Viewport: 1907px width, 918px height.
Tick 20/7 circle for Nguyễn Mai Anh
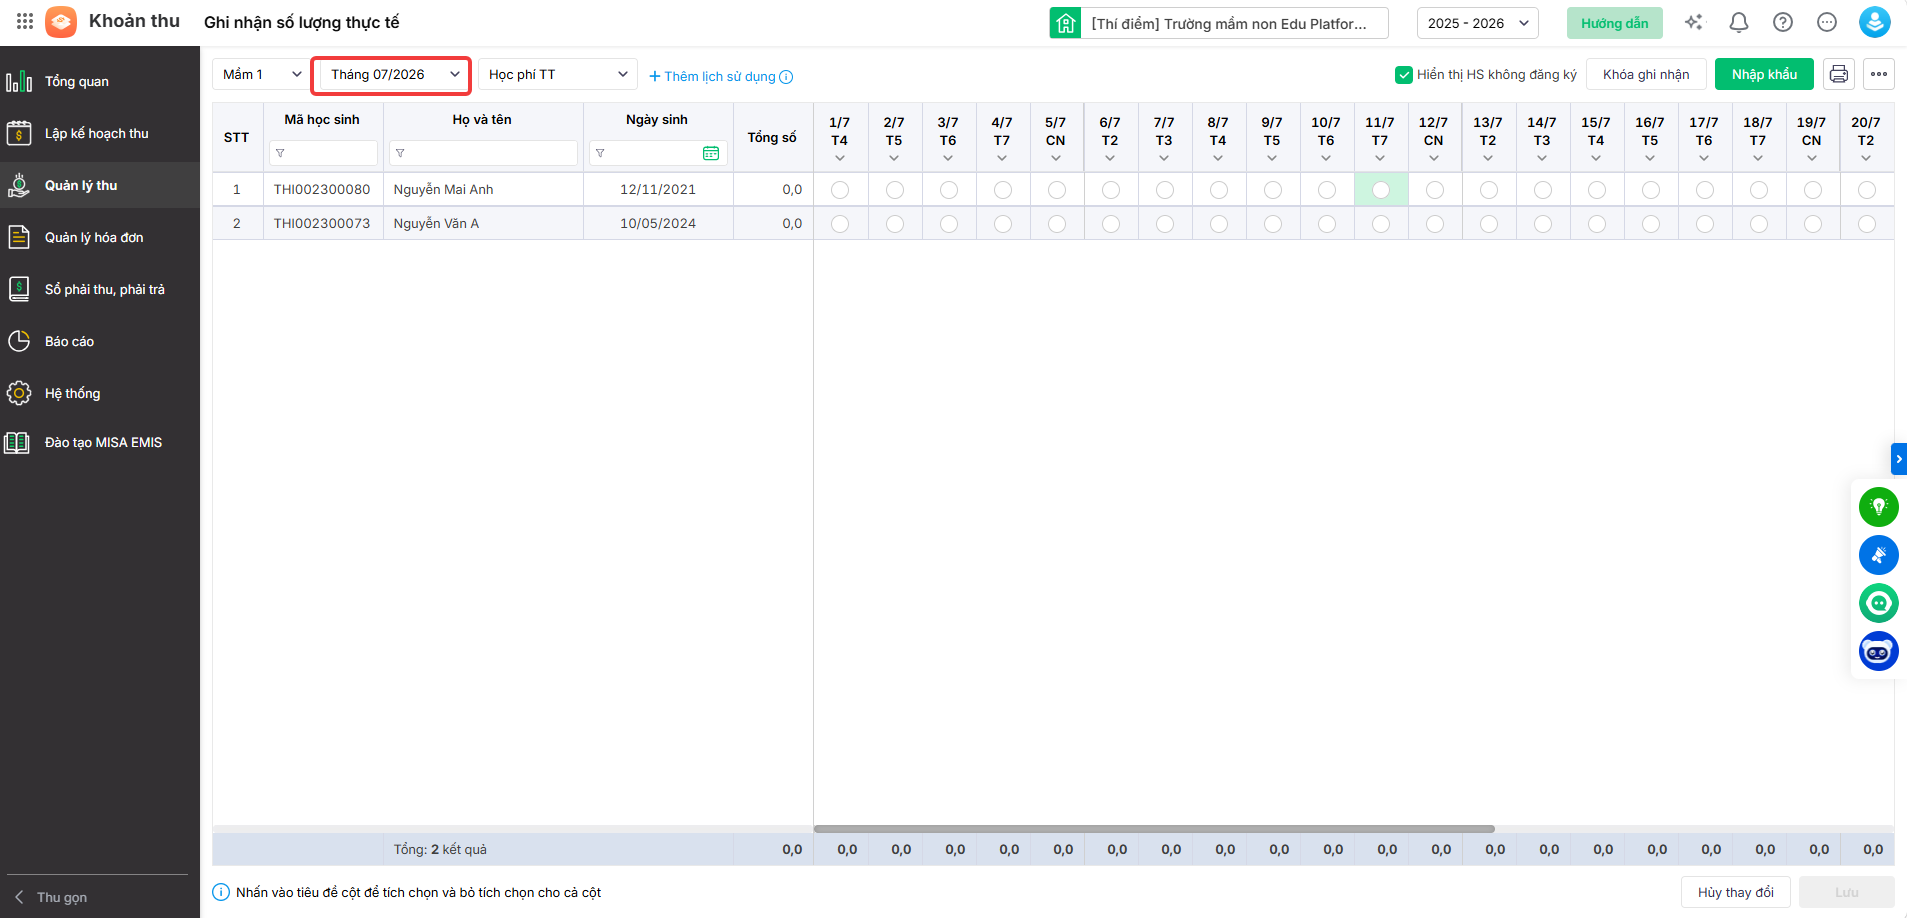(x=1867, y=190)
